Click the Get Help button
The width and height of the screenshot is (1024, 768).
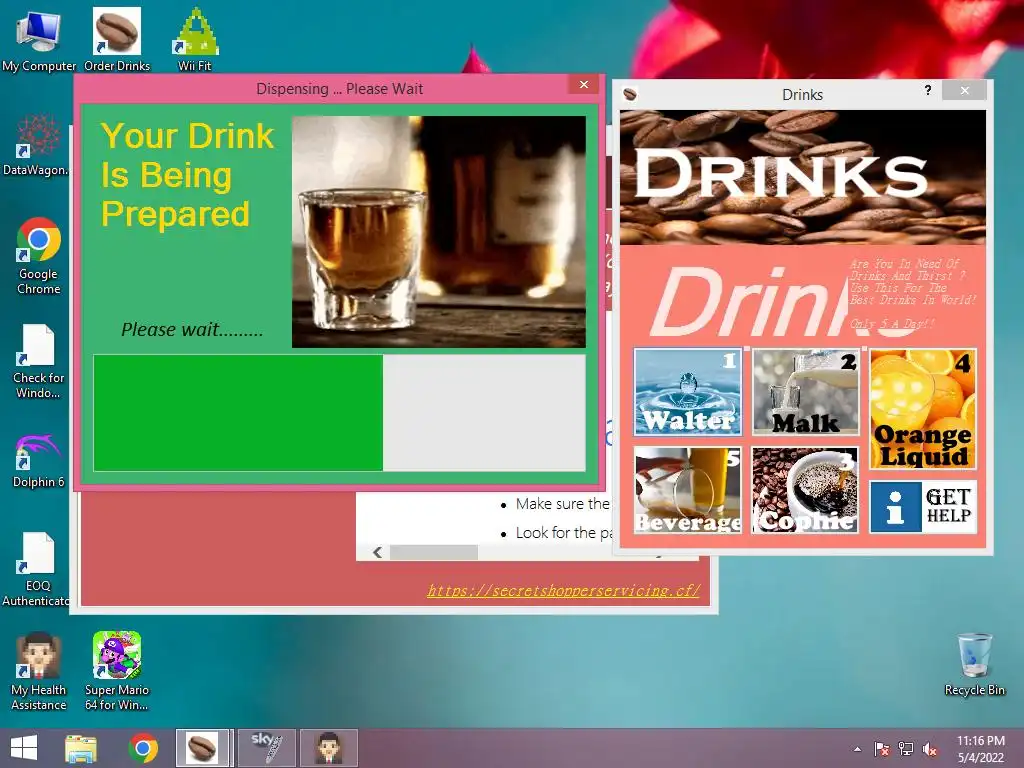click(923, 507)
